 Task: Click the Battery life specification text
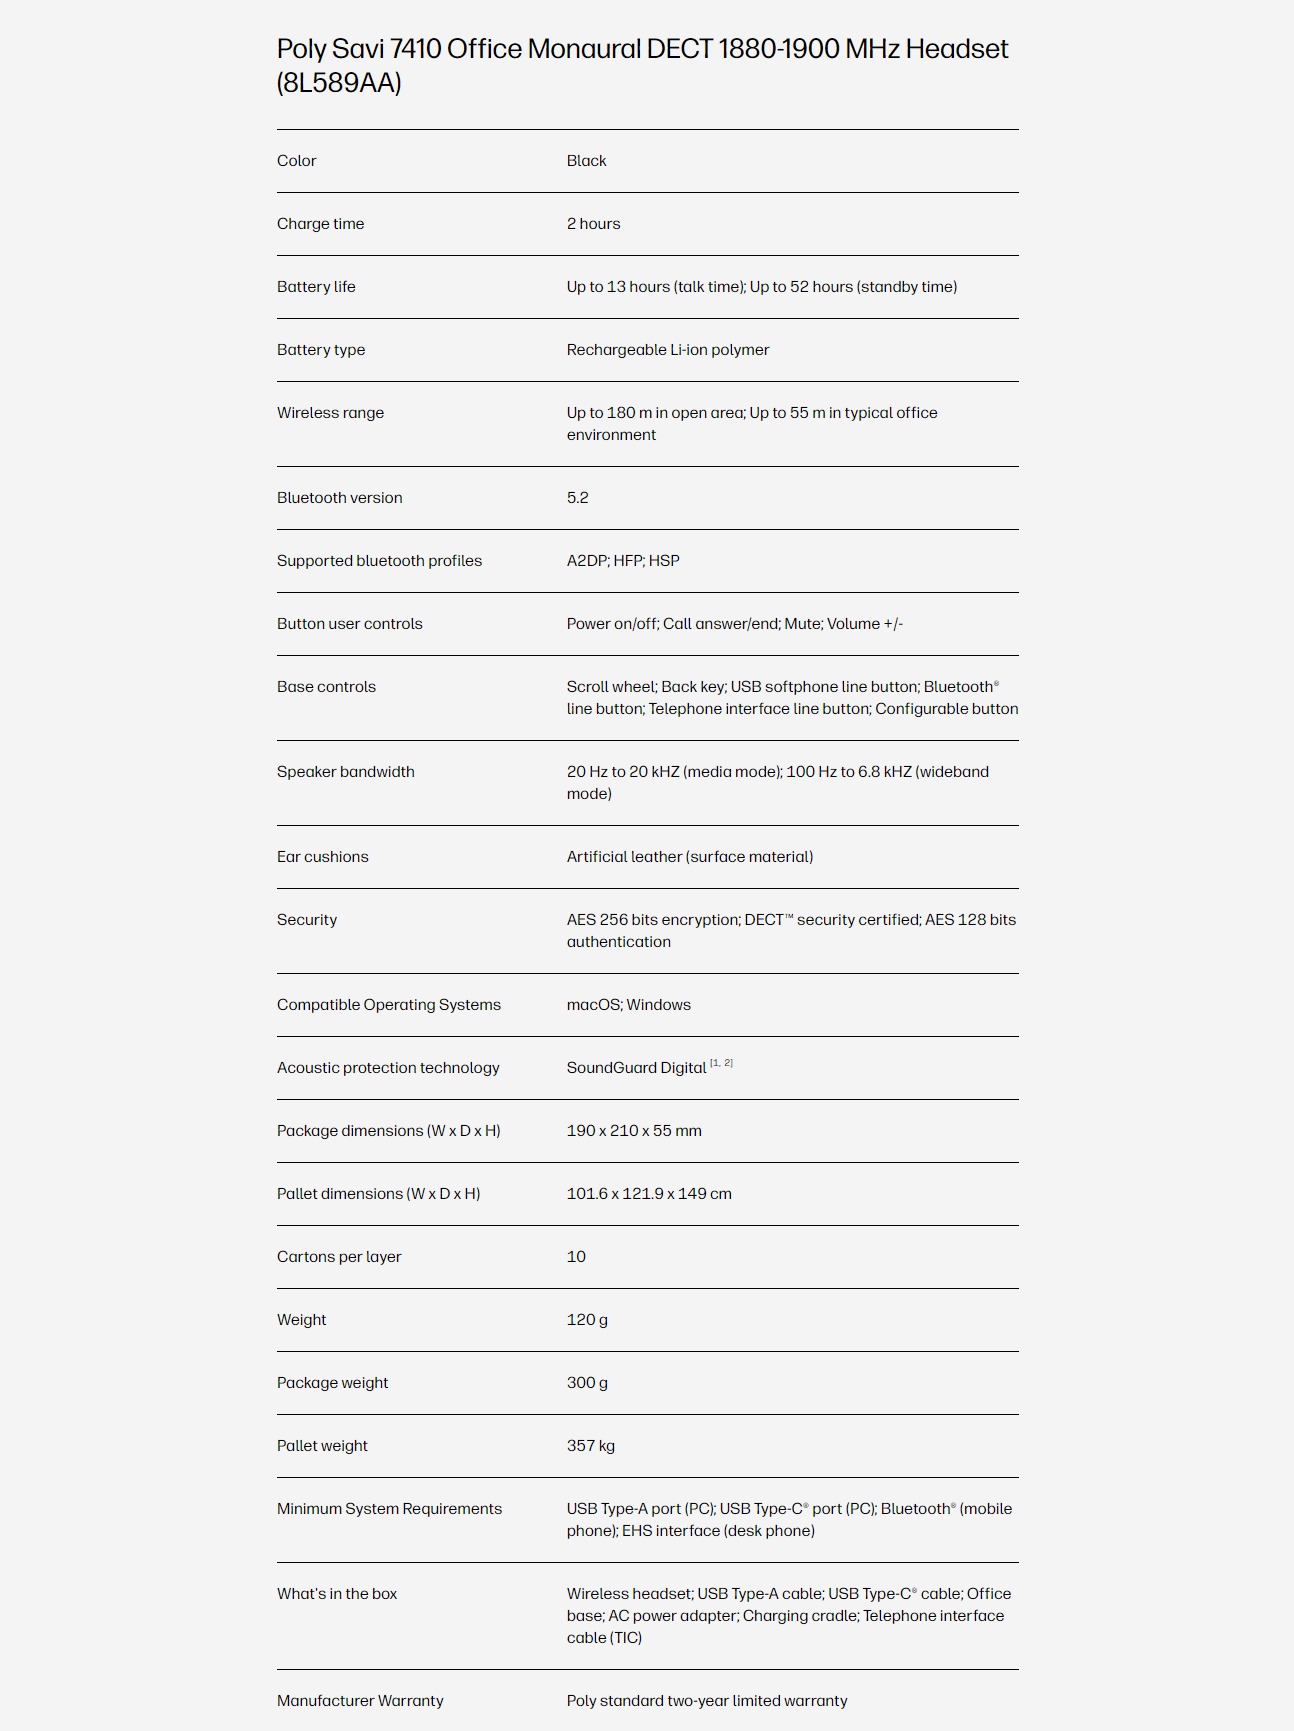point(761,287)
